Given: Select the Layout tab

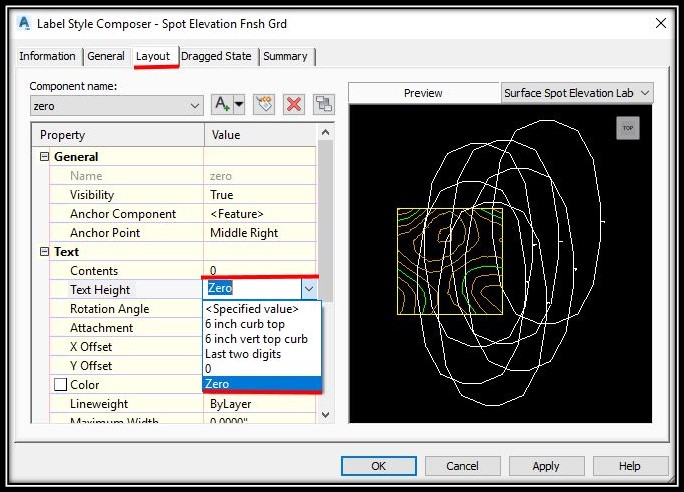Looking at the screenshot, I should tap(153, 56).
